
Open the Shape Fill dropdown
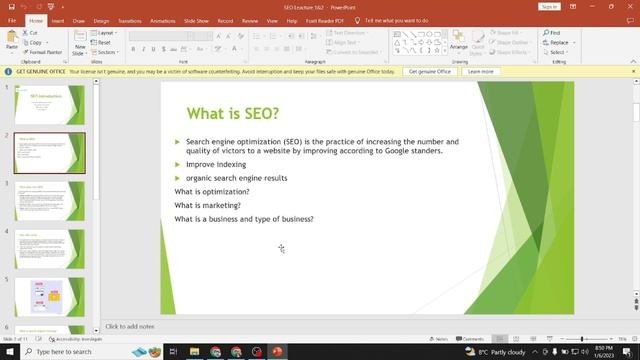[x=507, y=33]
